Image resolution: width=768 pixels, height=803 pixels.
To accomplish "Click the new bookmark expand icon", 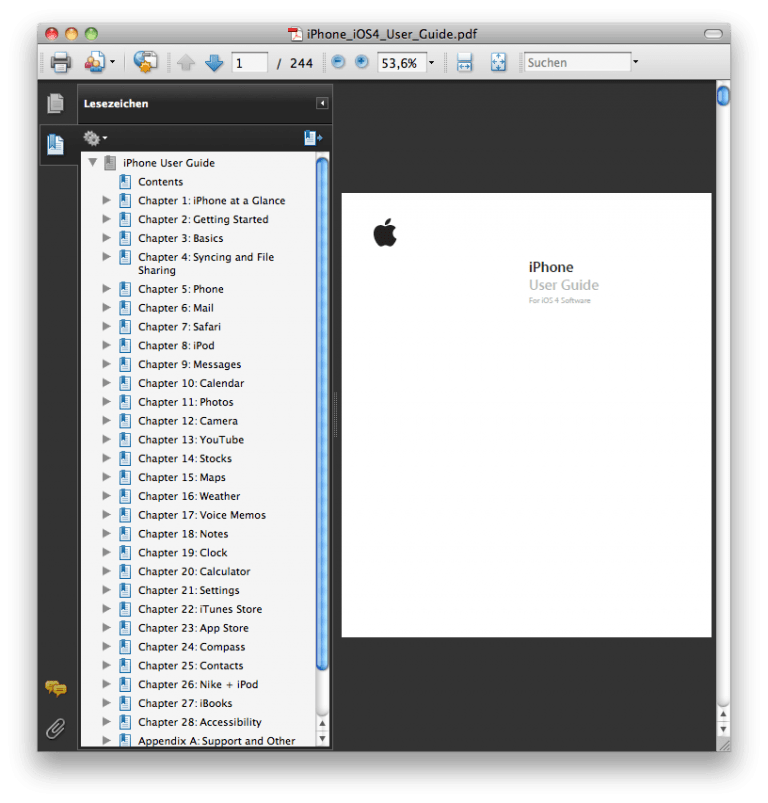I will point(313,138).
